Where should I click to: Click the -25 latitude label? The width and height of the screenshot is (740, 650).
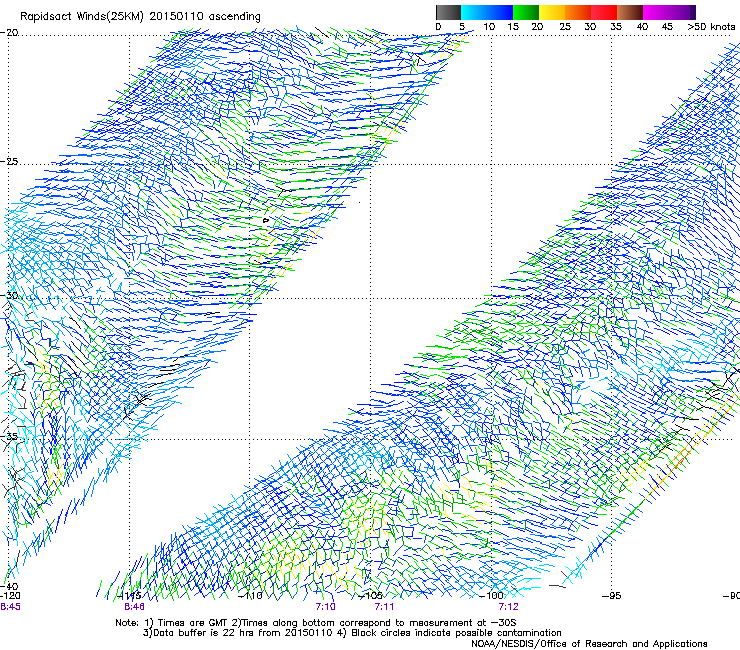pyautogui.click(x=9, y=162)
